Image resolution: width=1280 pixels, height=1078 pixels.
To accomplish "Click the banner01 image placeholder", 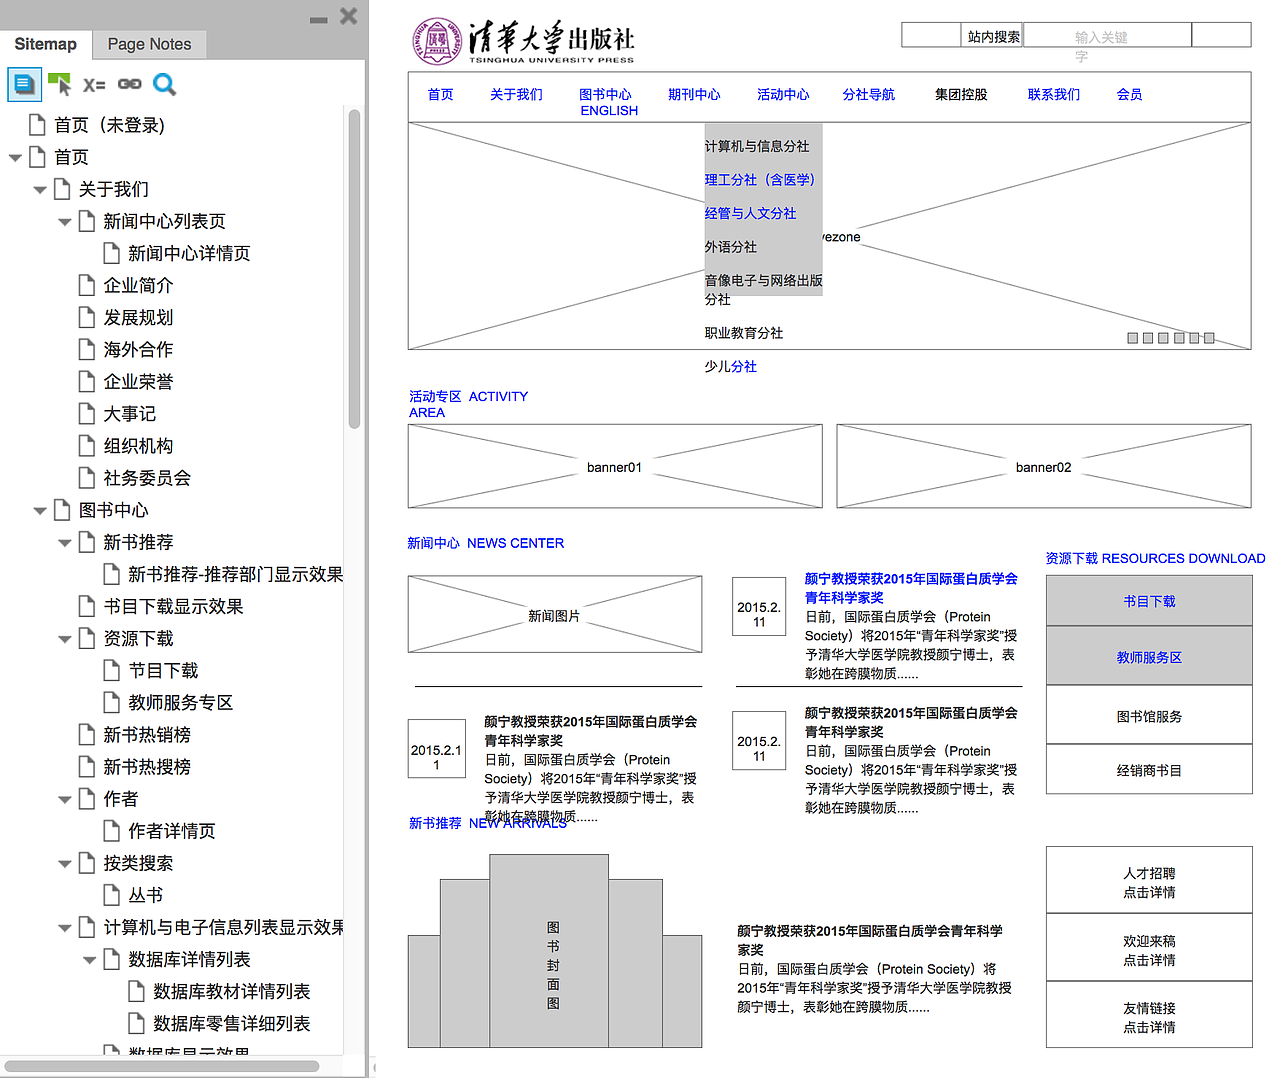I will coord(615,467).
